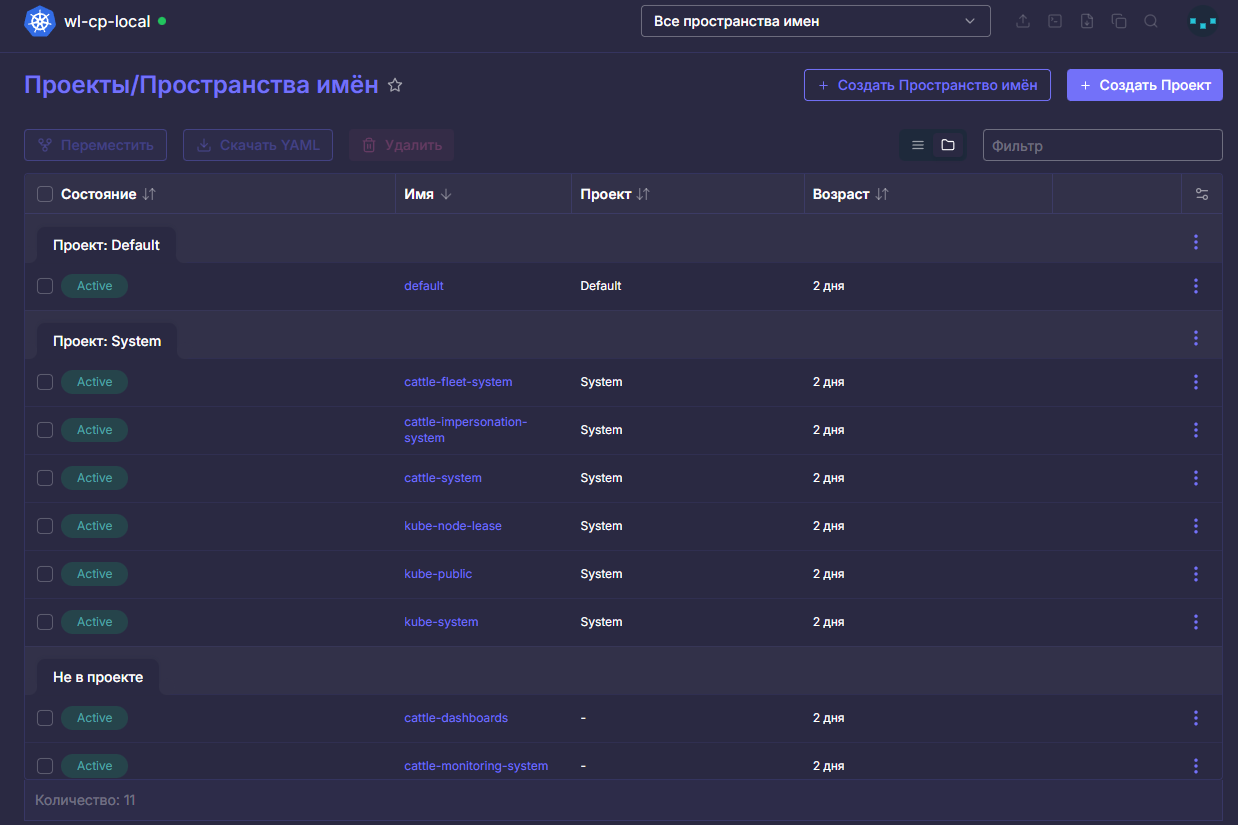1238x825 pixels.
Task: Click Создать Пространство имён button
Action: click(x=927, y=85)
